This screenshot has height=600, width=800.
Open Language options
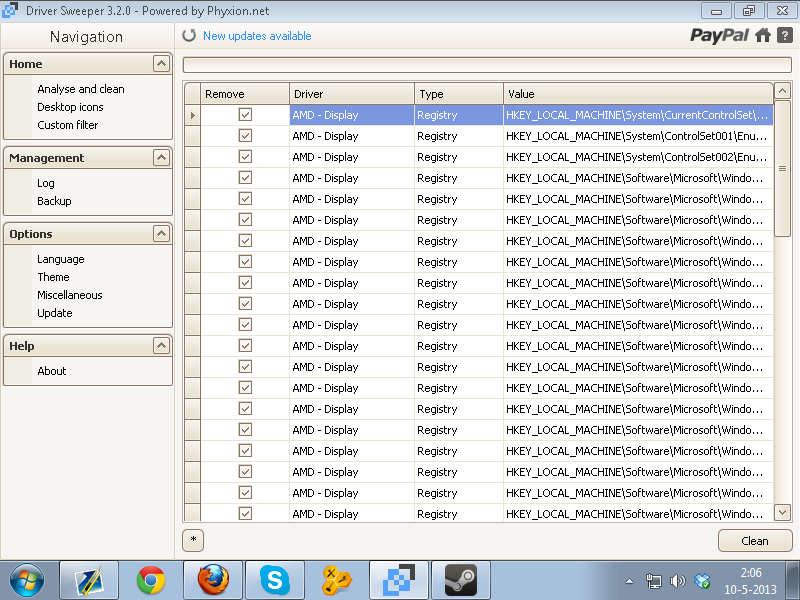click(x=61, y=259)
